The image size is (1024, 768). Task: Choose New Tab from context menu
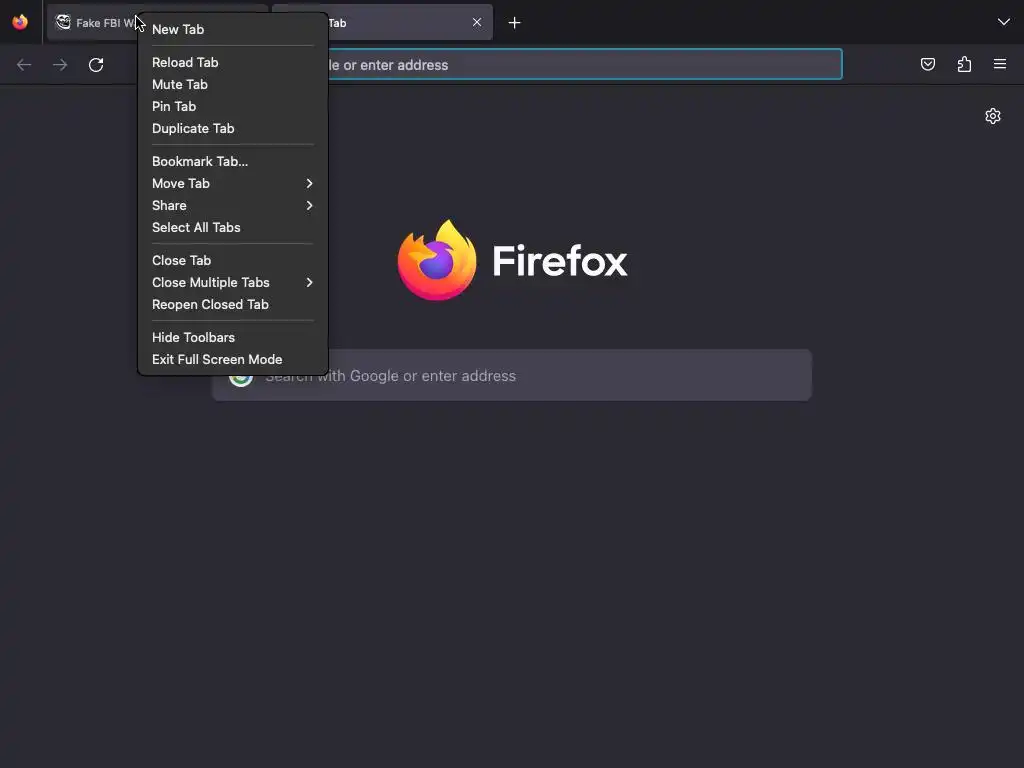232,29
